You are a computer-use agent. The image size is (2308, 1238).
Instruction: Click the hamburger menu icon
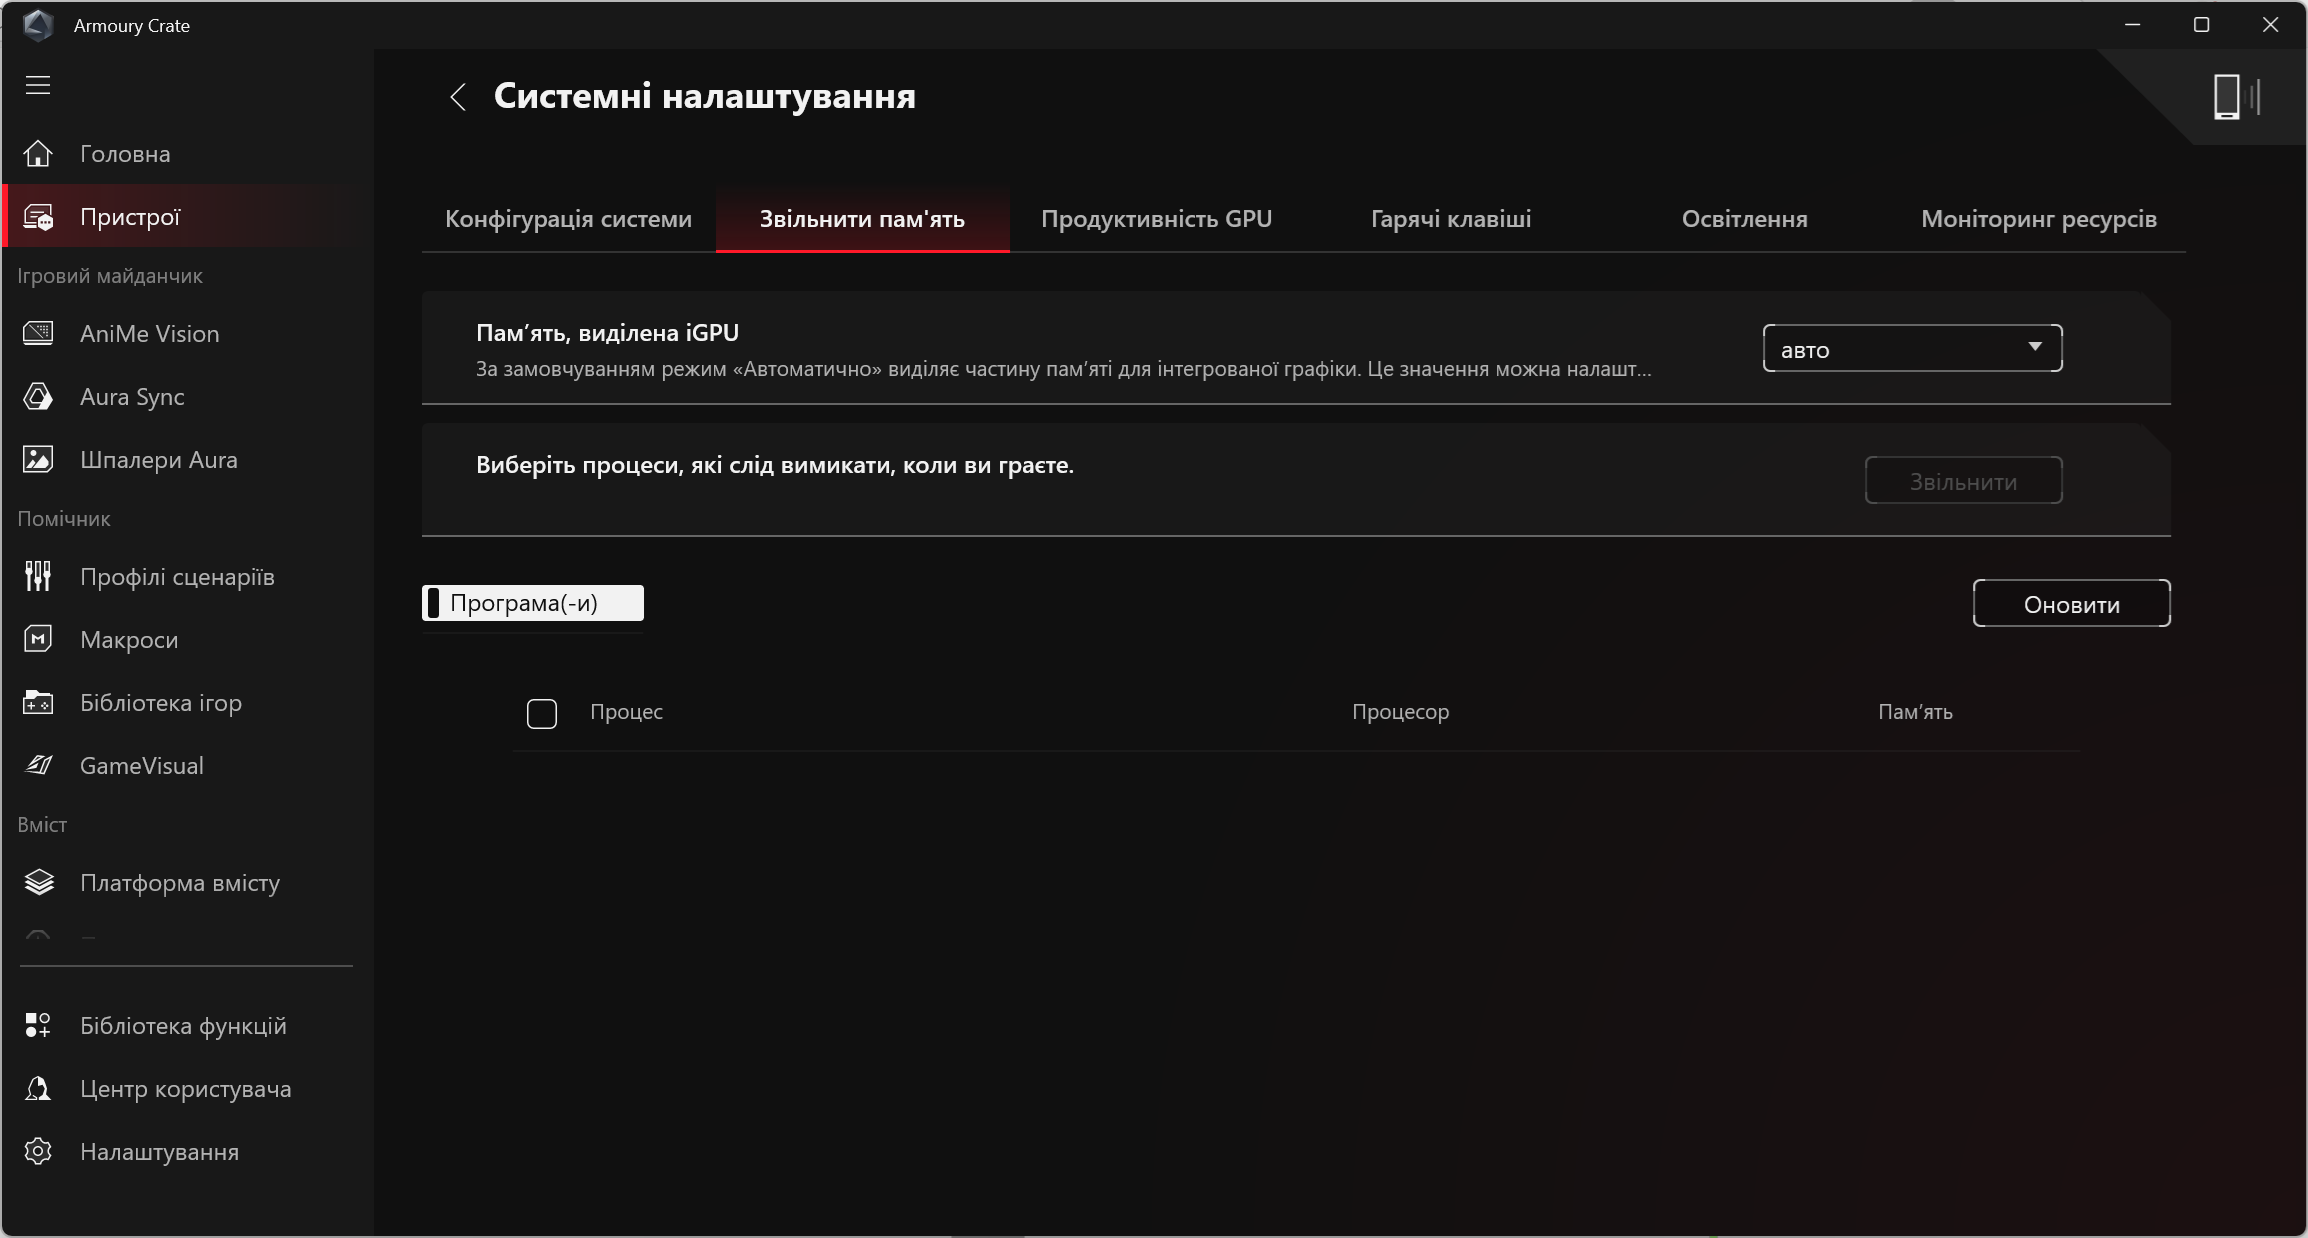pos(38,85)
